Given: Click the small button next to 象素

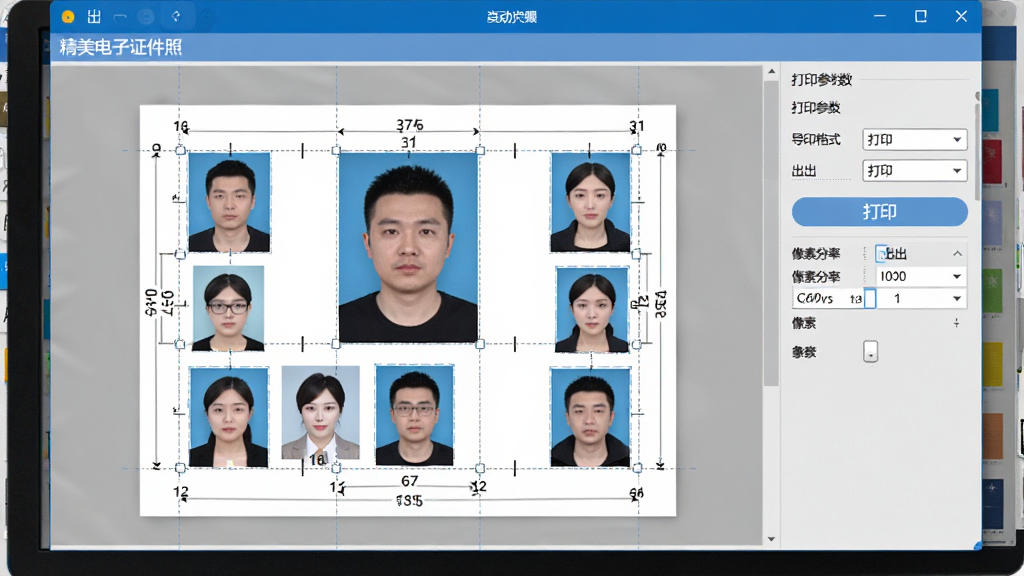Looking at the screenshot, I should (871, 351).
